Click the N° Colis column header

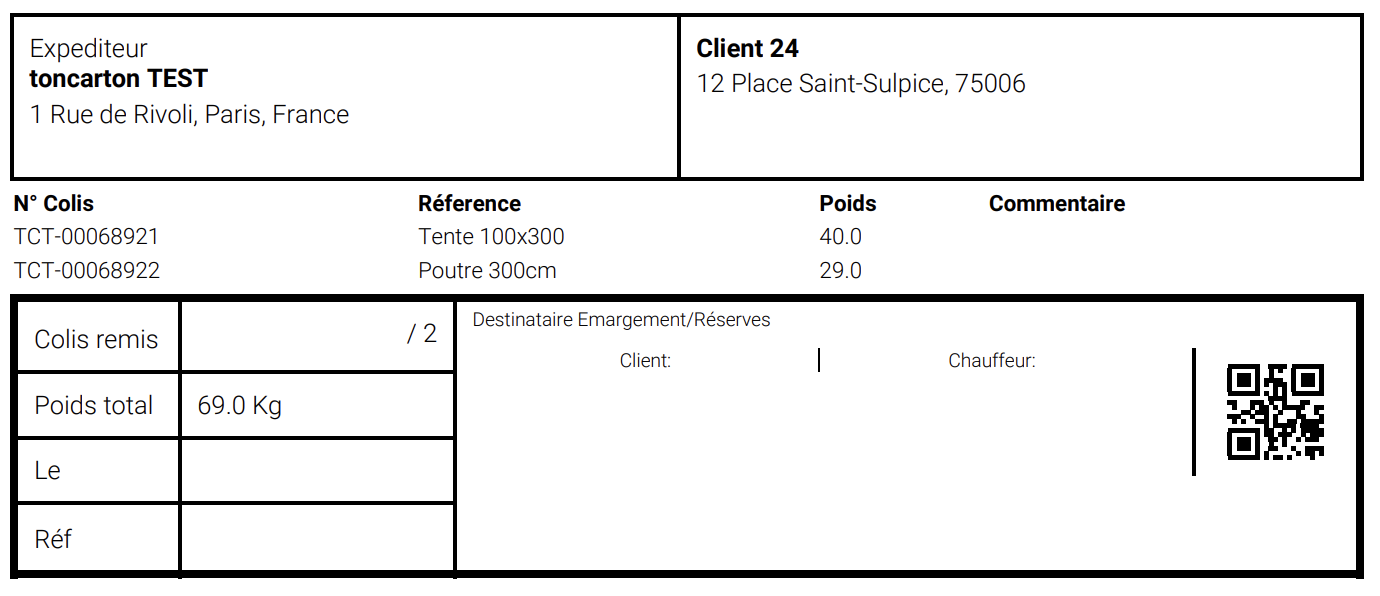[54, 203]
